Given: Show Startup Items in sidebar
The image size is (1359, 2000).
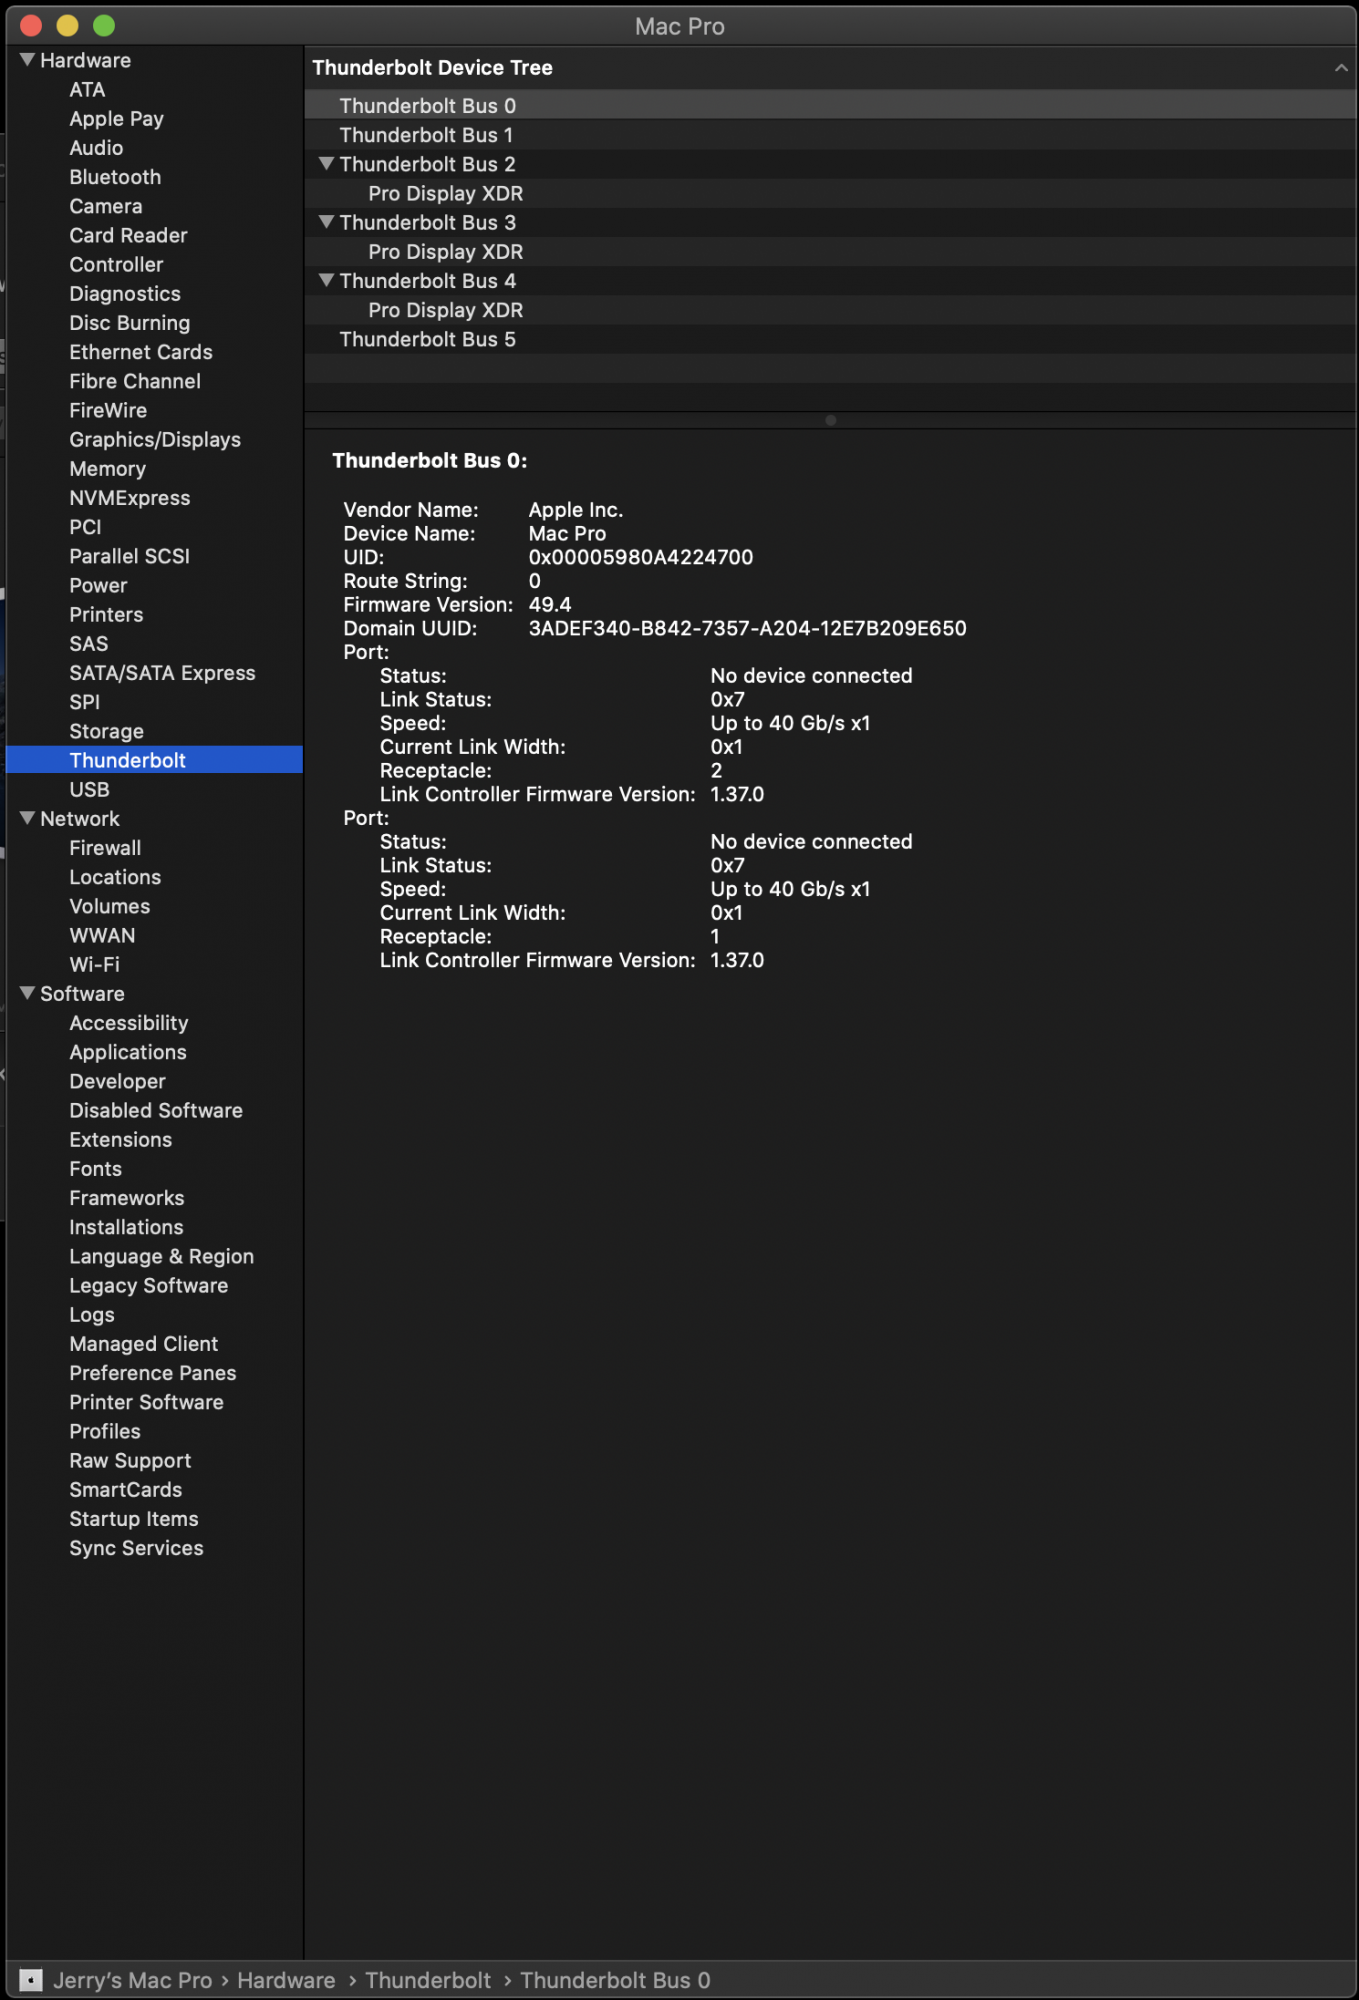Looking at the screenshot, I should [134, 1518].
